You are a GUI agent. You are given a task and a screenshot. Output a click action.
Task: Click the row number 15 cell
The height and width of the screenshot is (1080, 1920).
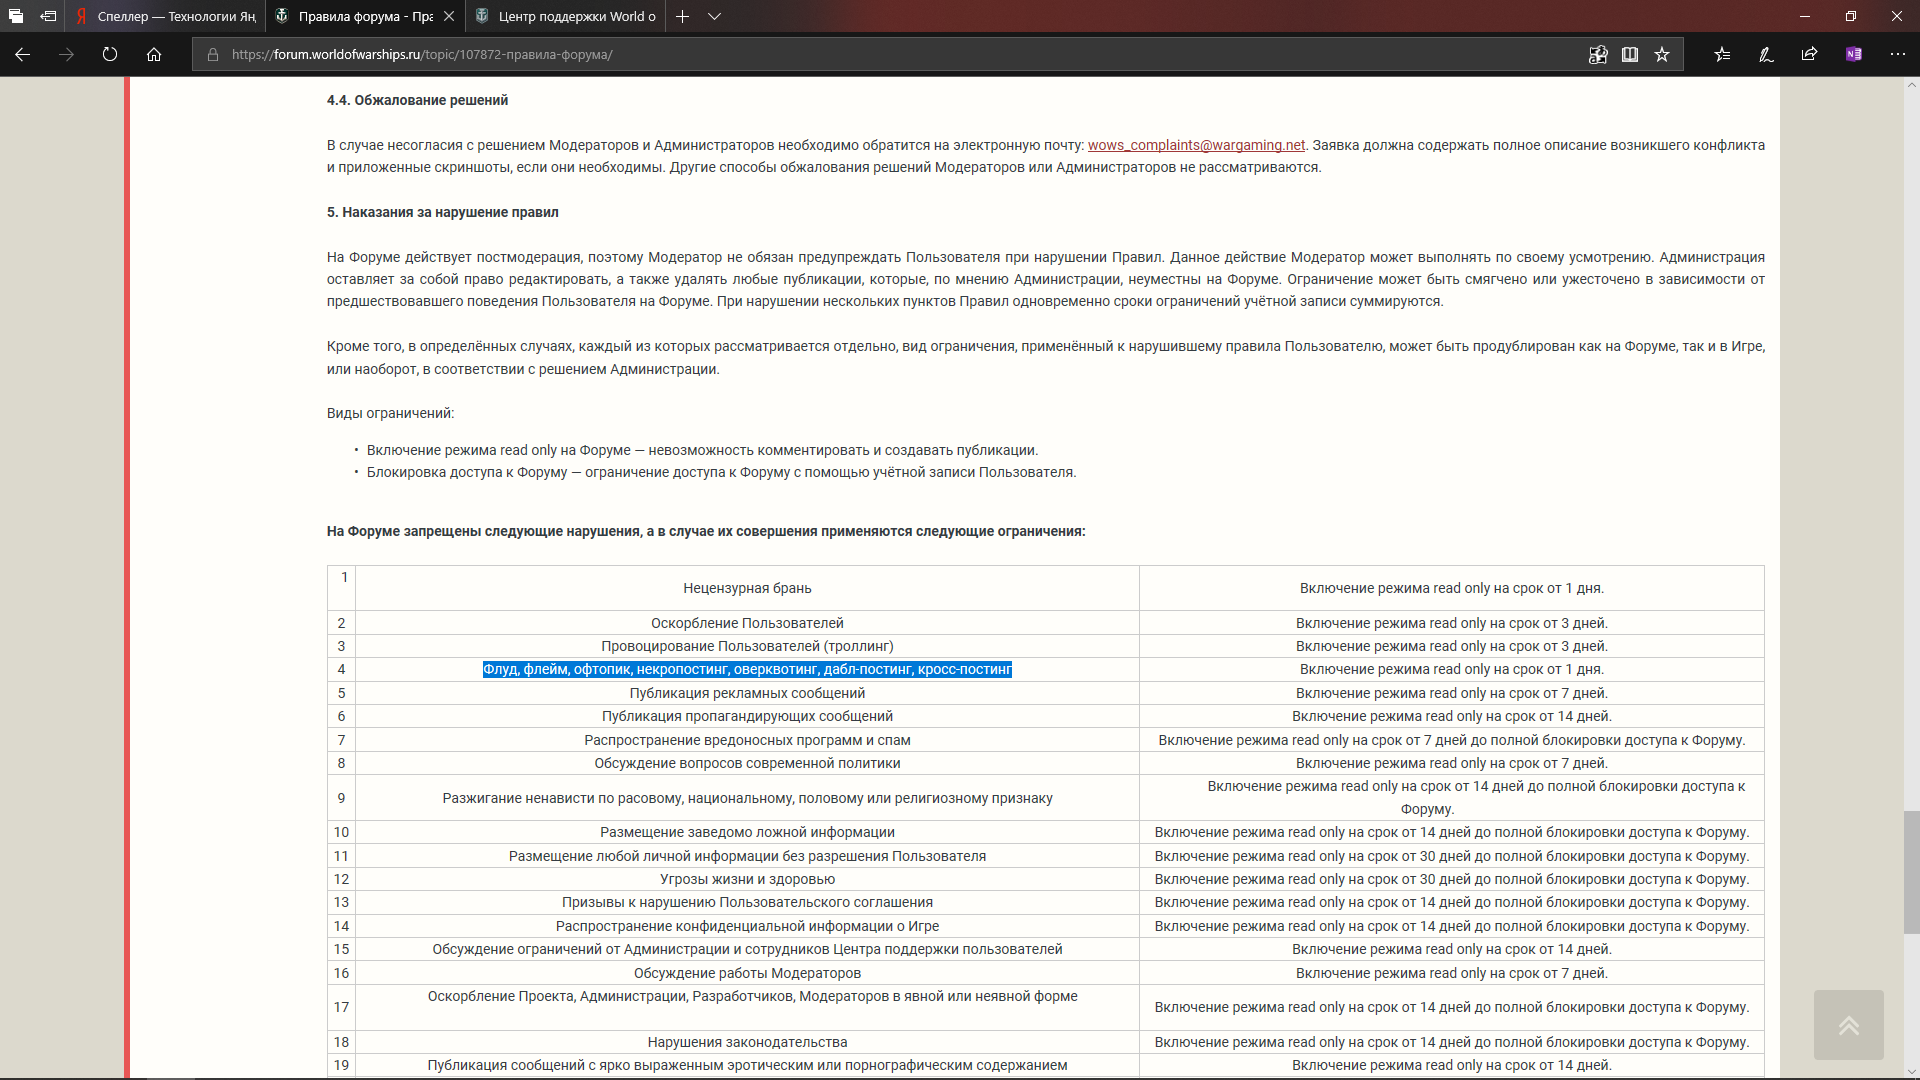(x=341, y=949)
